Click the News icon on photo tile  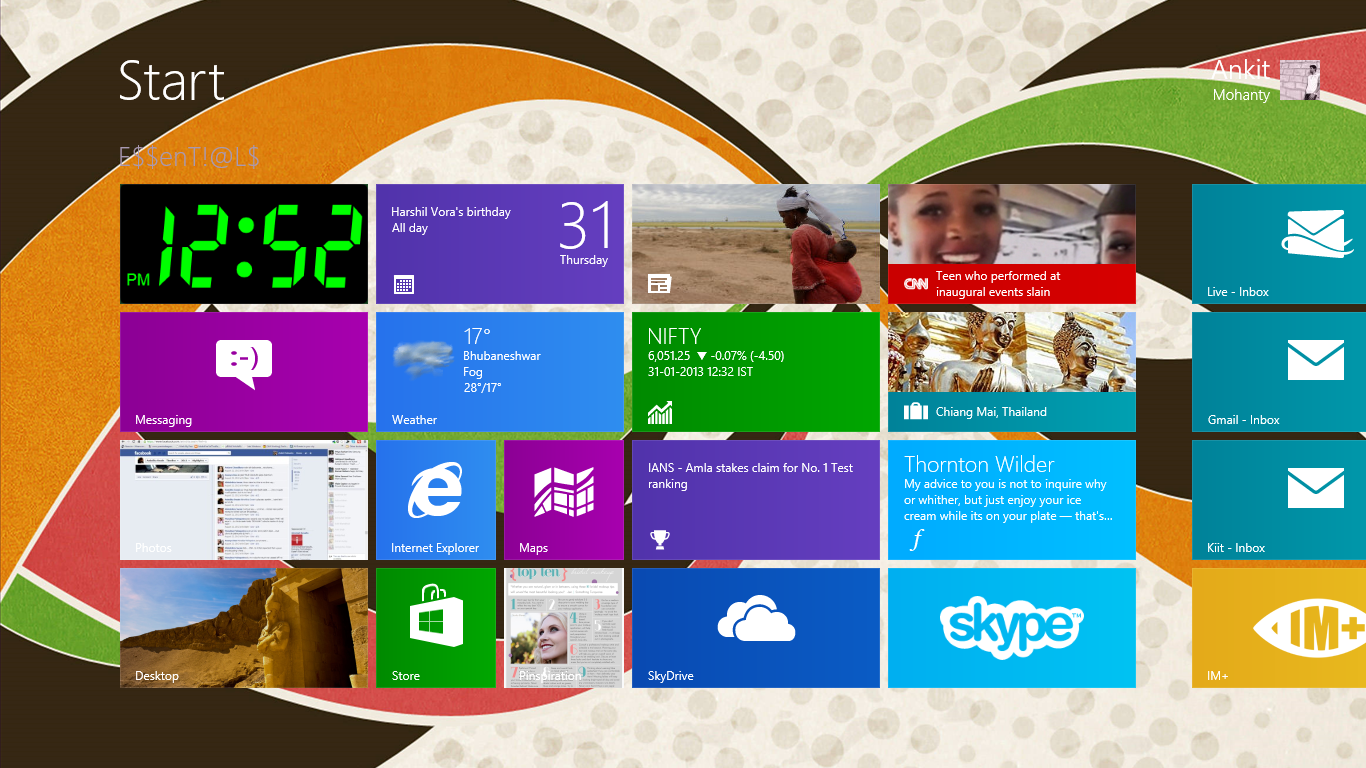658,284
